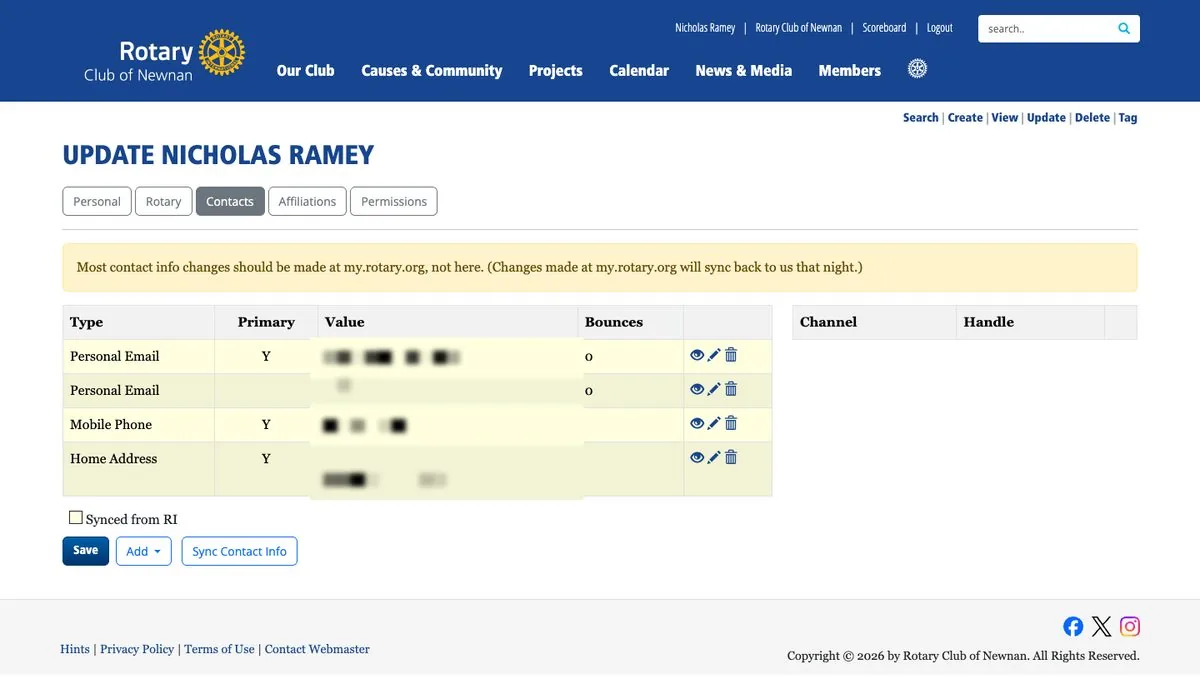The image size is (1200, 679).
Task: Select the Mobile Phone type cell
Action: pos(139,425)
